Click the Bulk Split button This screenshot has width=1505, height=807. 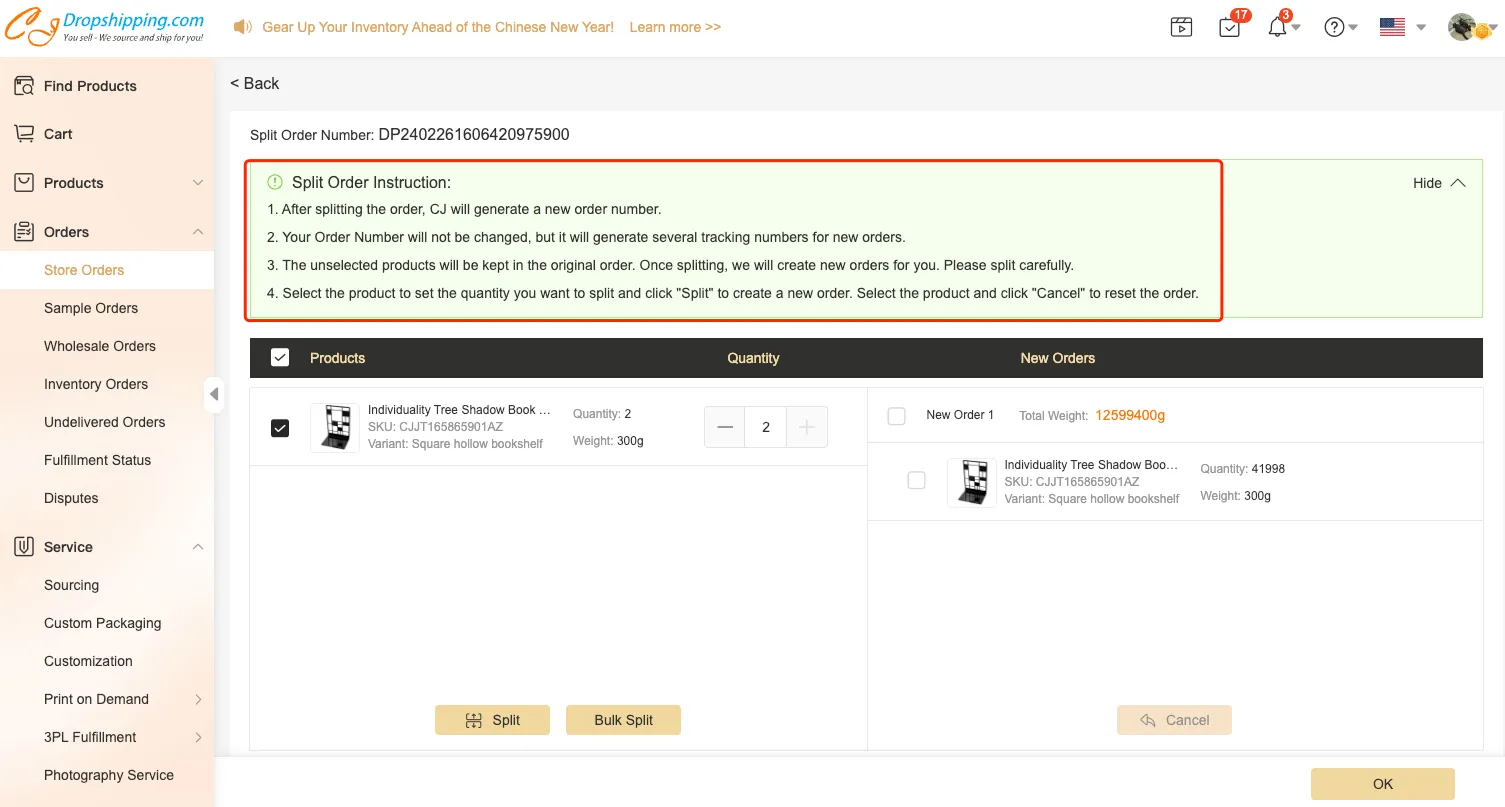(x=623, y=720)
